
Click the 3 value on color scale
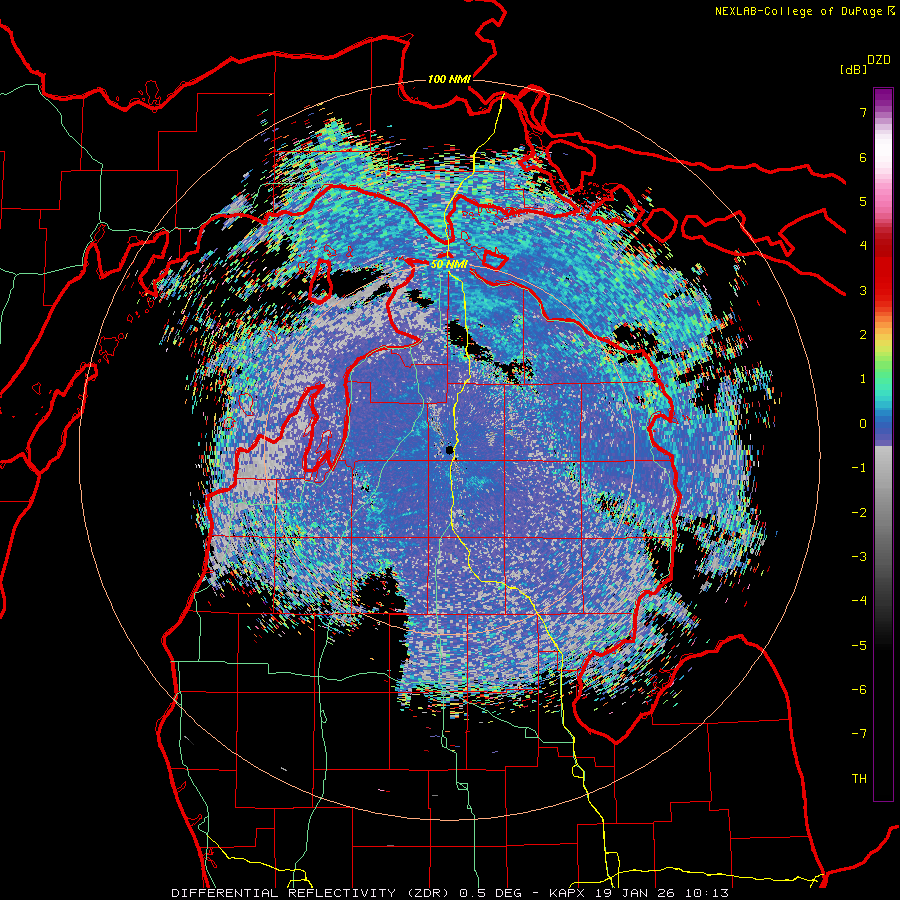pos(863,290)
